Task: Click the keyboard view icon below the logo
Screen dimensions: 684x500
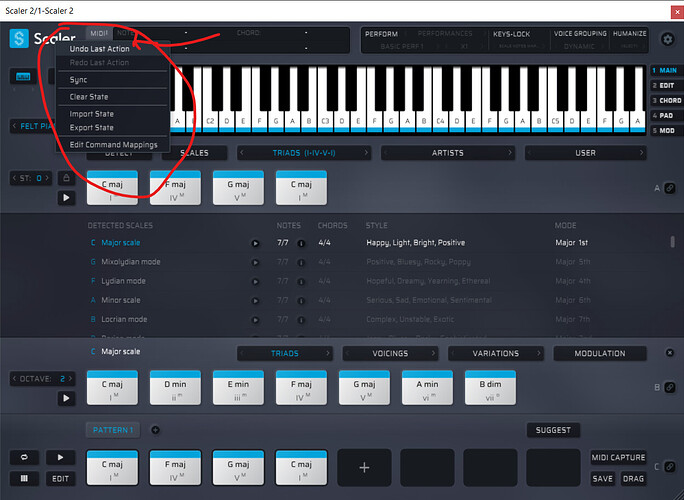Action: [23, 77]
